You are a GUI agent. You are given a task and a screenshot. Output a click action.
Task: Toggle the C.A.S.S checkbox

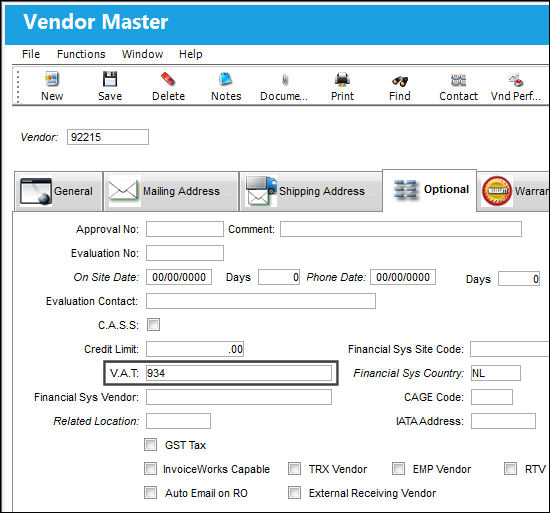(153, 324)
